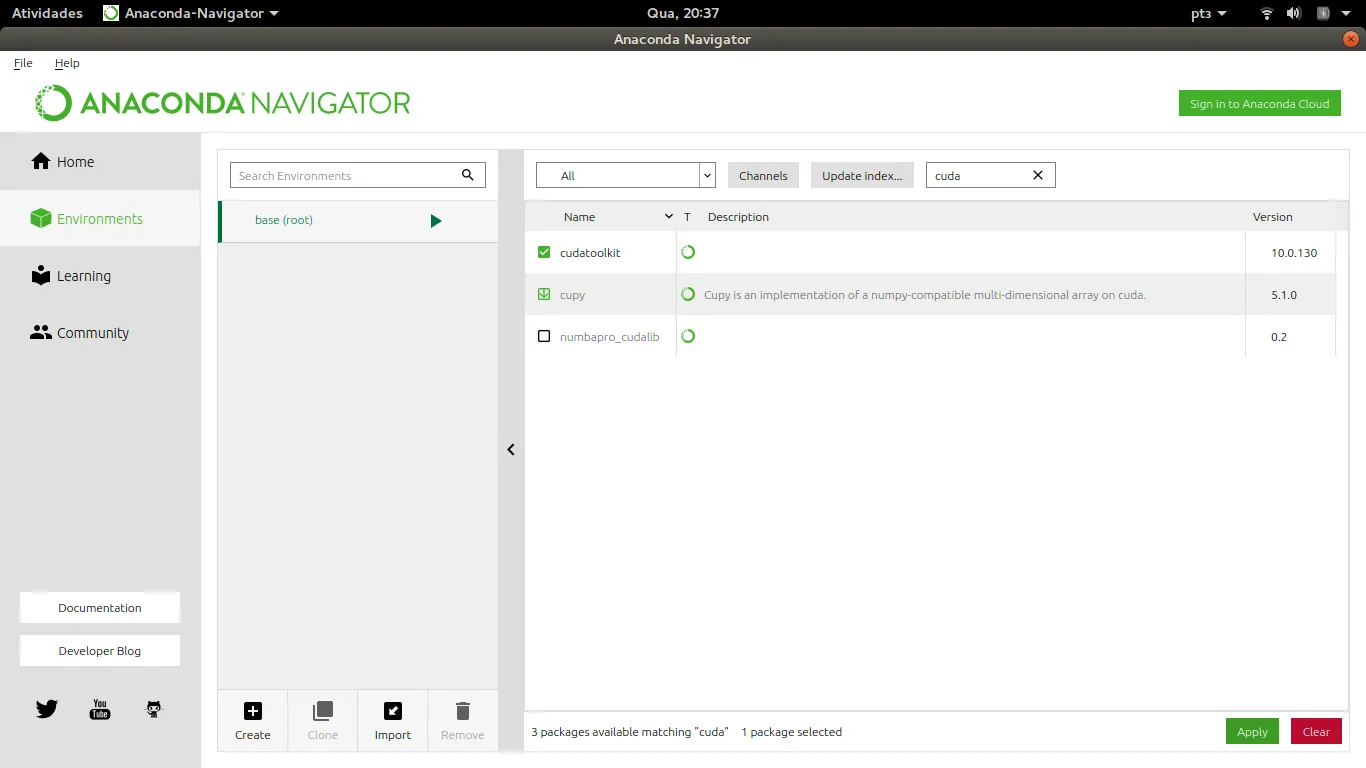
Task: Open the Twitter icon link
Action: click(47, 709)
